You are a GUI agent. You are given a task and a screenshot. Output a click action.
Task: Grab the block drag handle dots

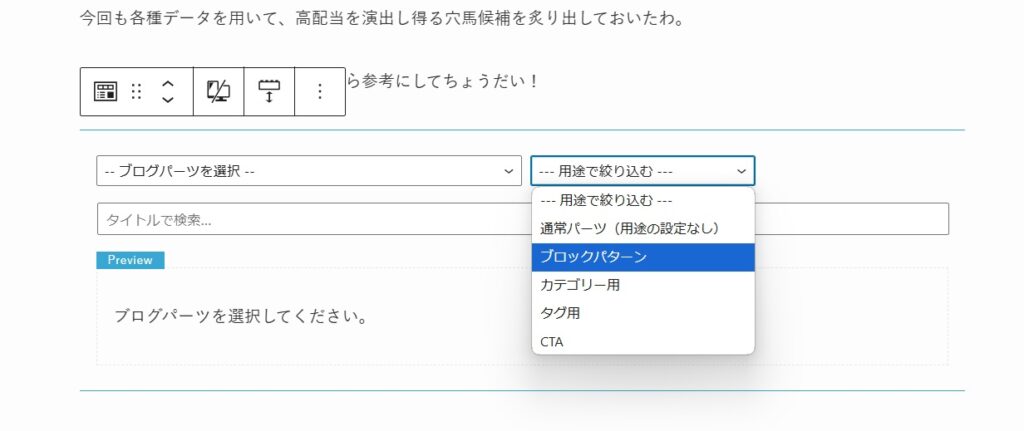tap(136, 91)
